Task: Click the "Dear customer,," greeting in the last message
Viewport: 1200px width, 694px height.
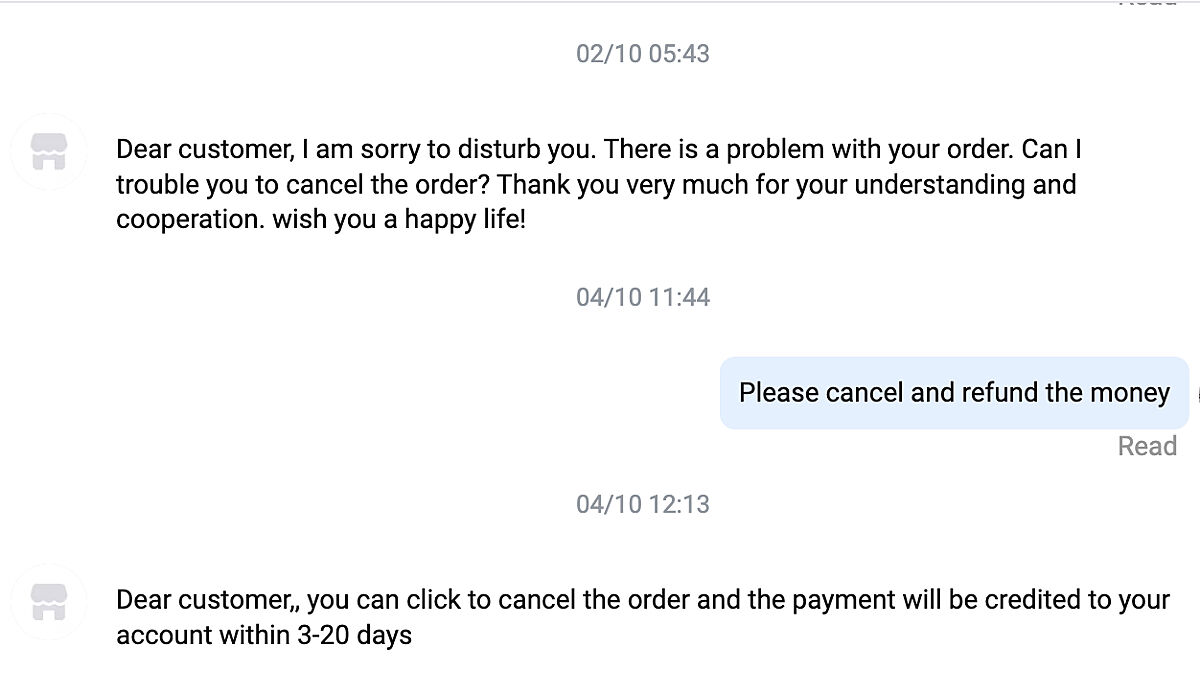Action: pos(208,600)
